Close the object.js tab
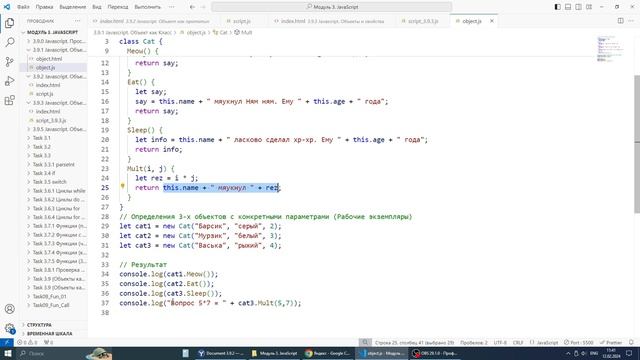Image resolution: width=640 pixels, height=360 pixels. (492, 21)
